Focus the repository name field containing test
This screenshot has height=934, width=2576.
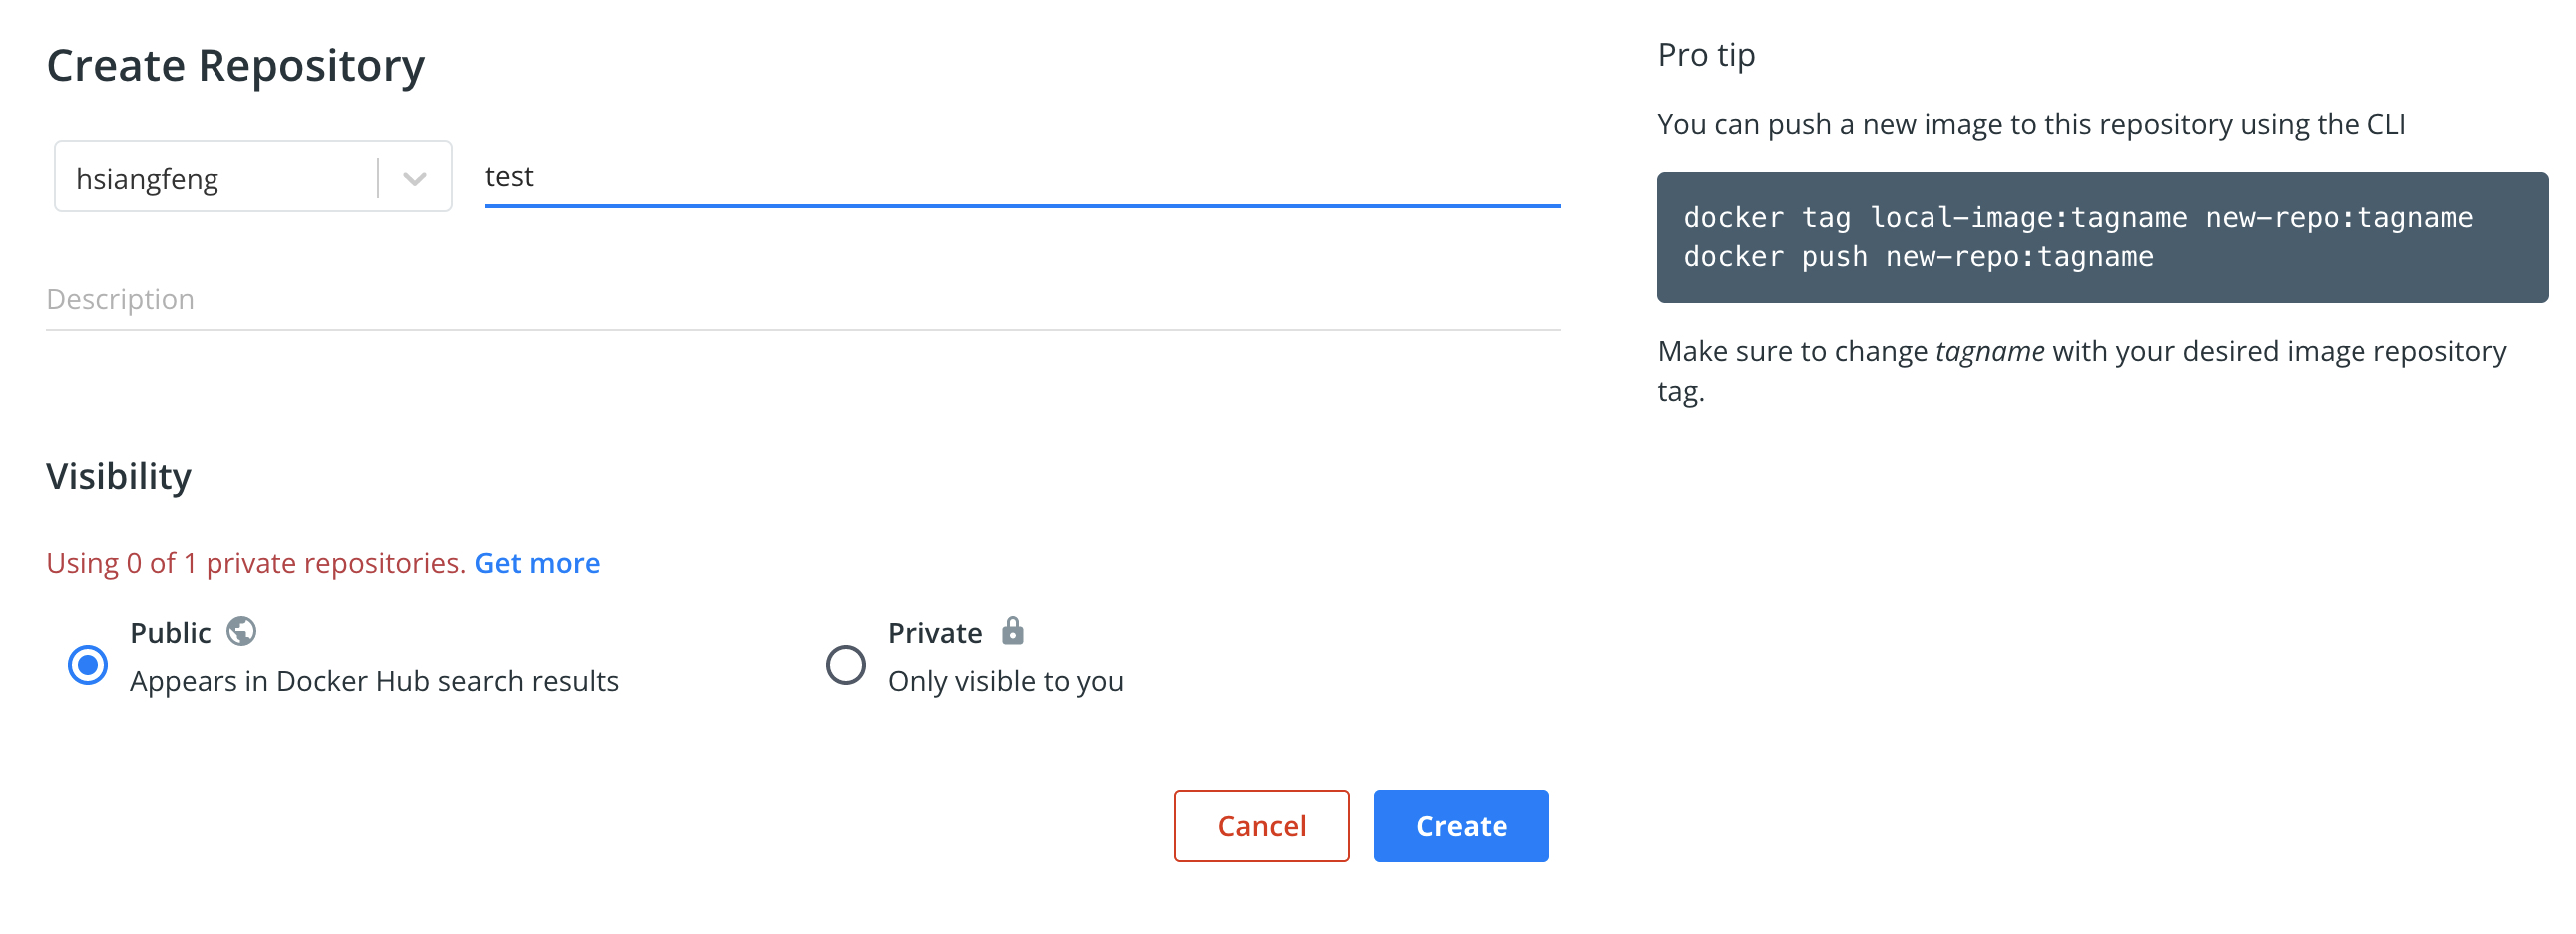1020,177
